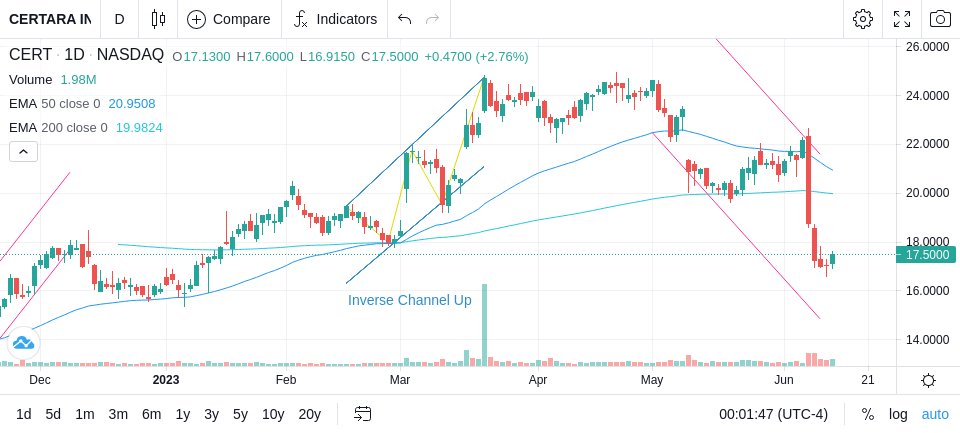This screenshot has height=433, width=960.
Task: Set range to 3y
Action: [x=211, y=414]
